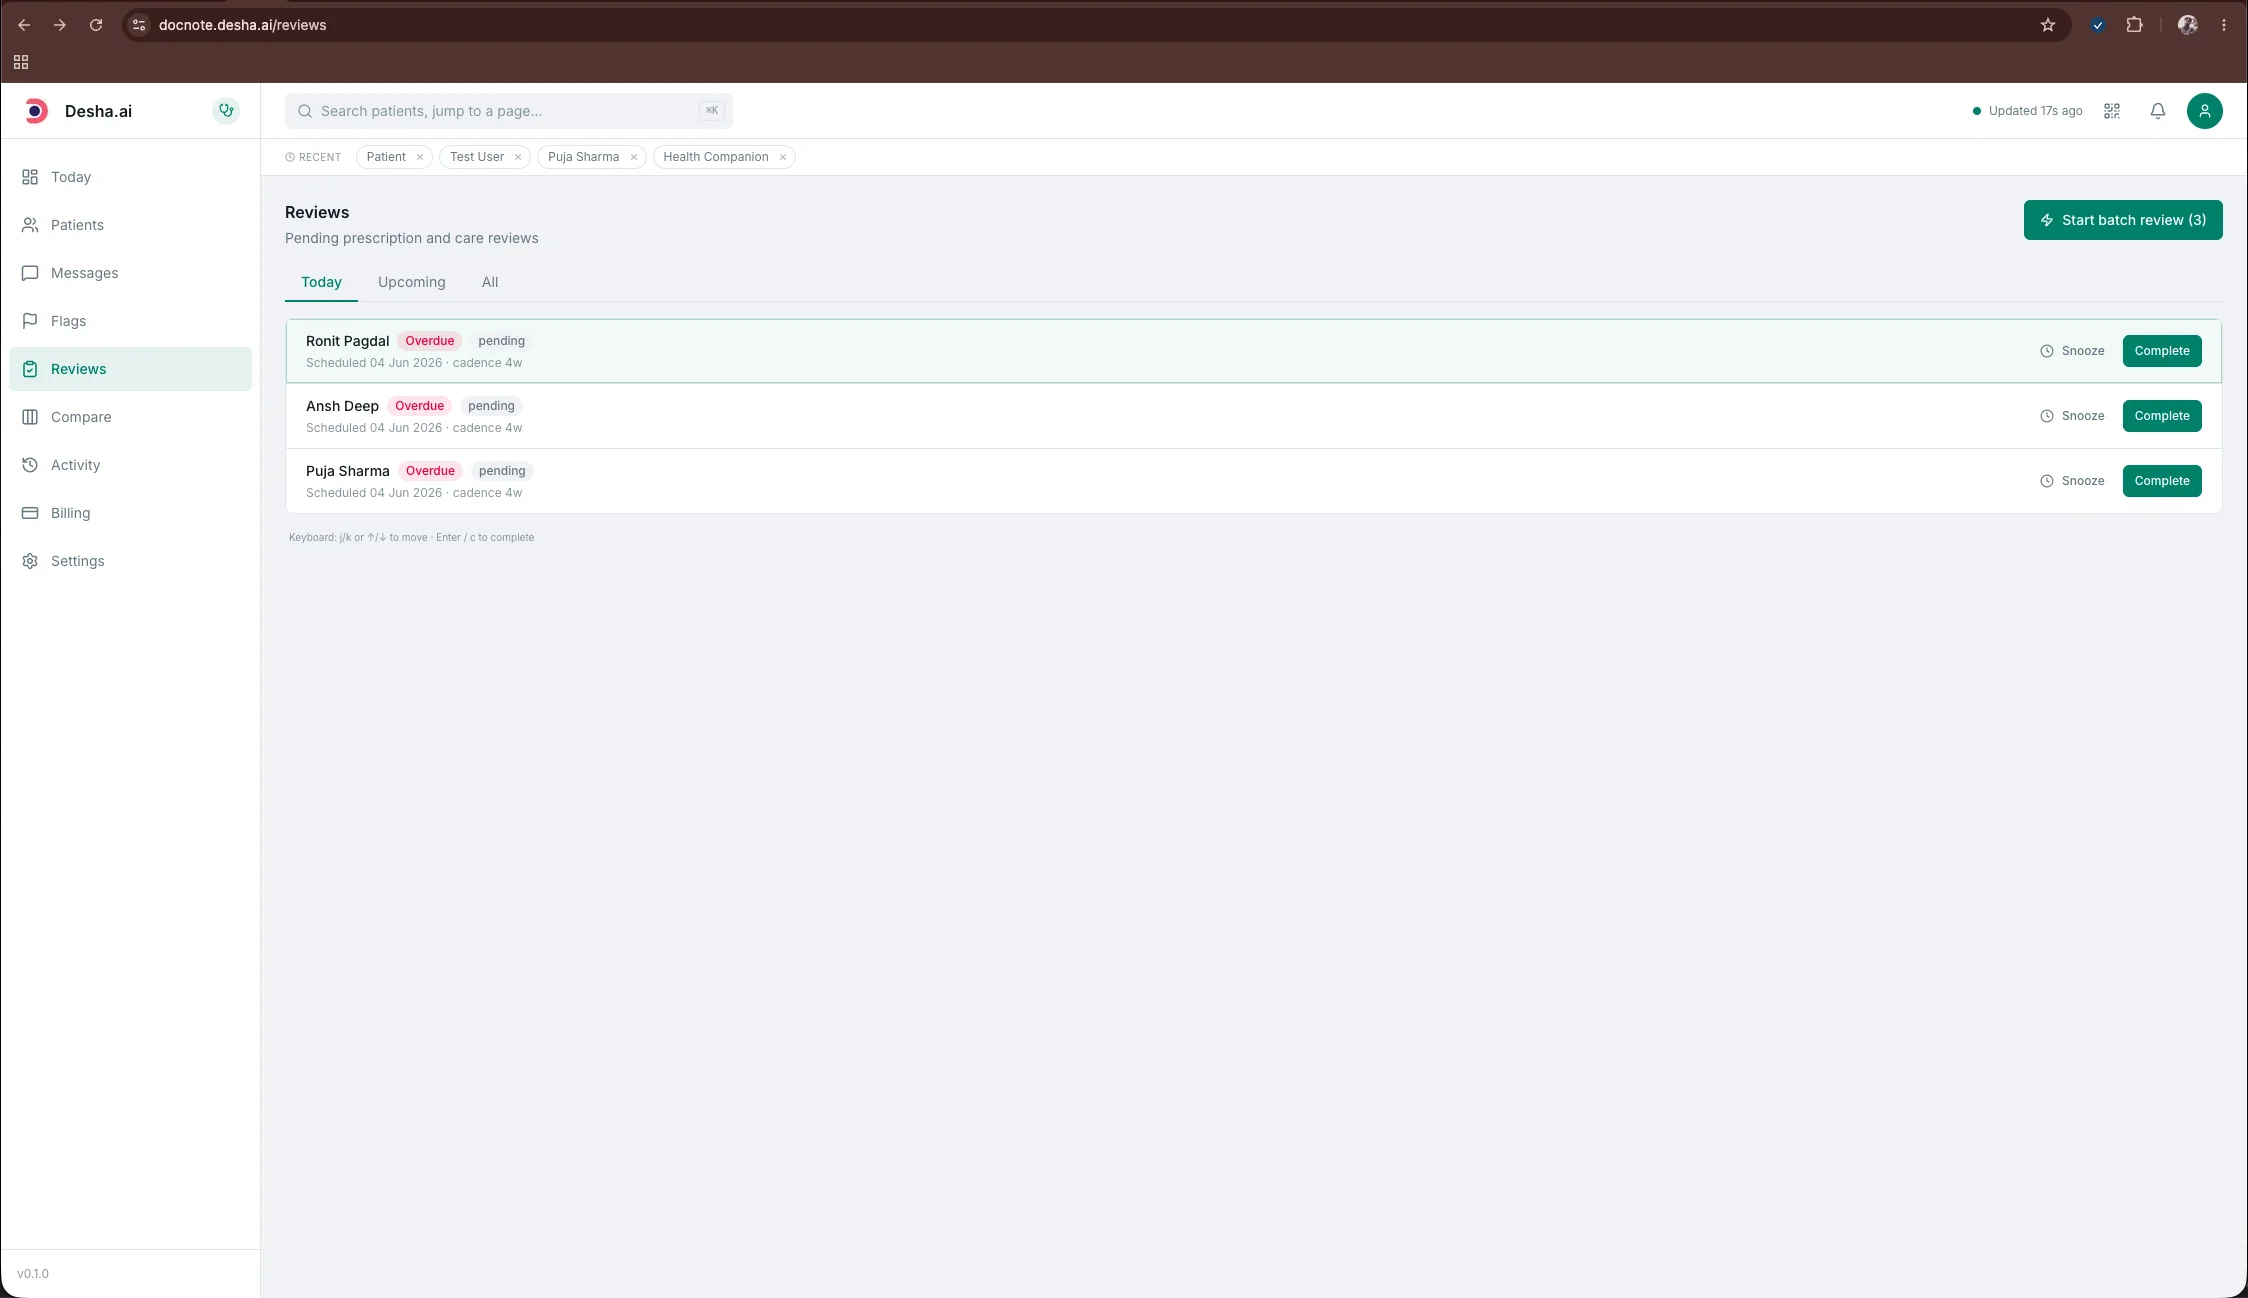
Task: Start batch review of 3 items
Action: point(2123,220)
